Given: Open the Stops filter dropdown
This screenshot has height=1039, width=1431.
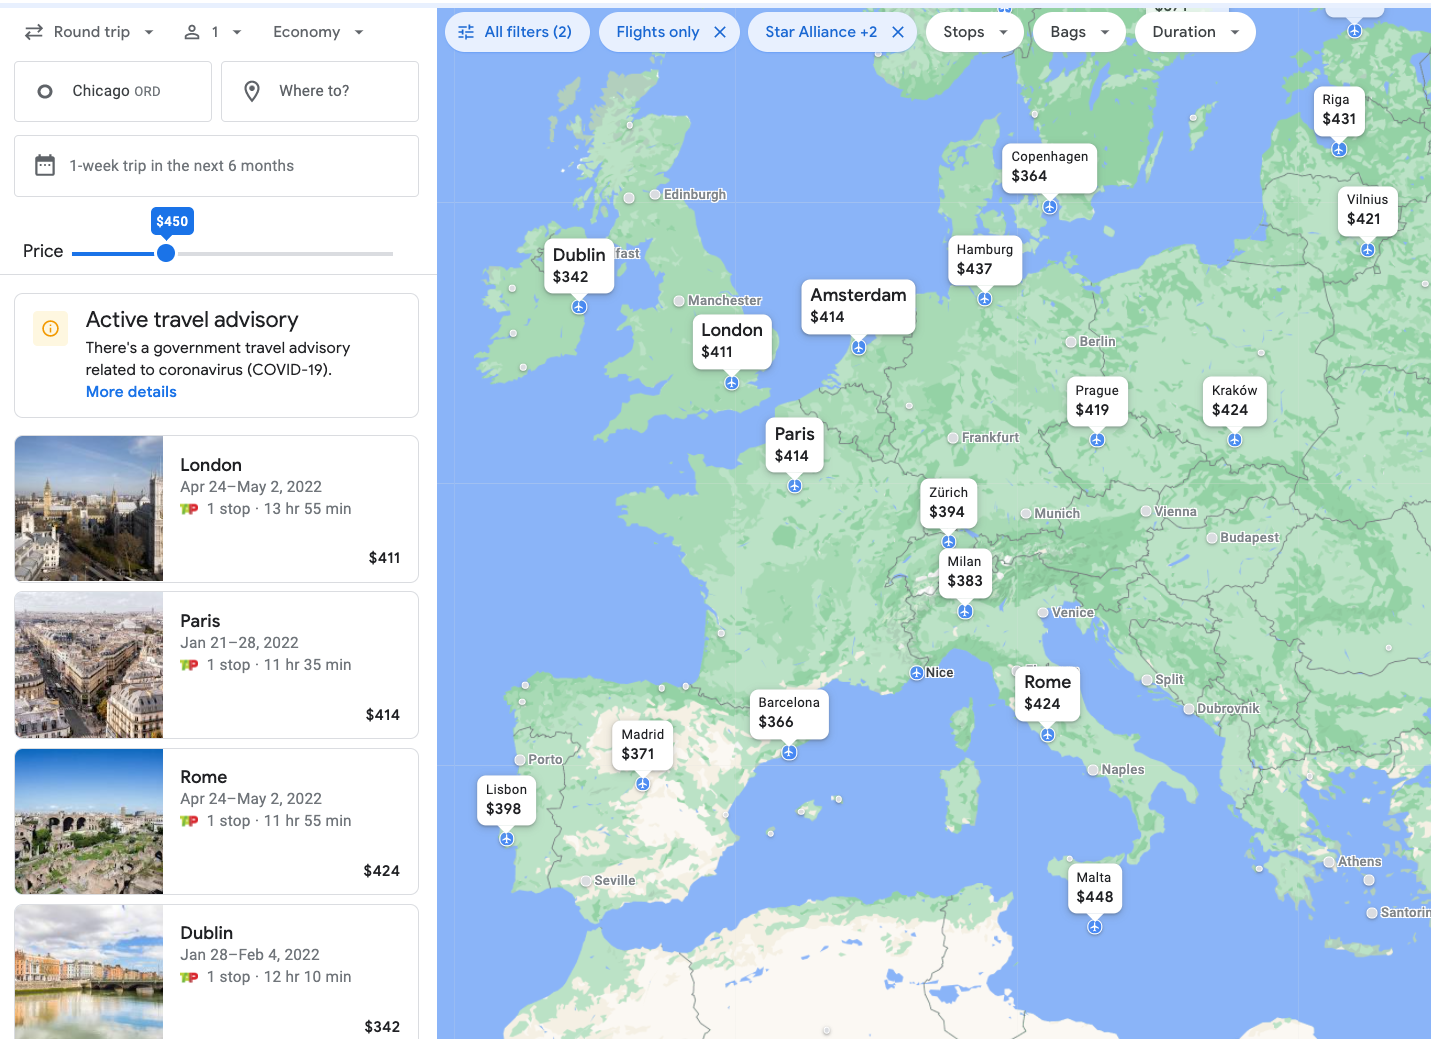Looking at the screenshot, I should click(973, 31).
